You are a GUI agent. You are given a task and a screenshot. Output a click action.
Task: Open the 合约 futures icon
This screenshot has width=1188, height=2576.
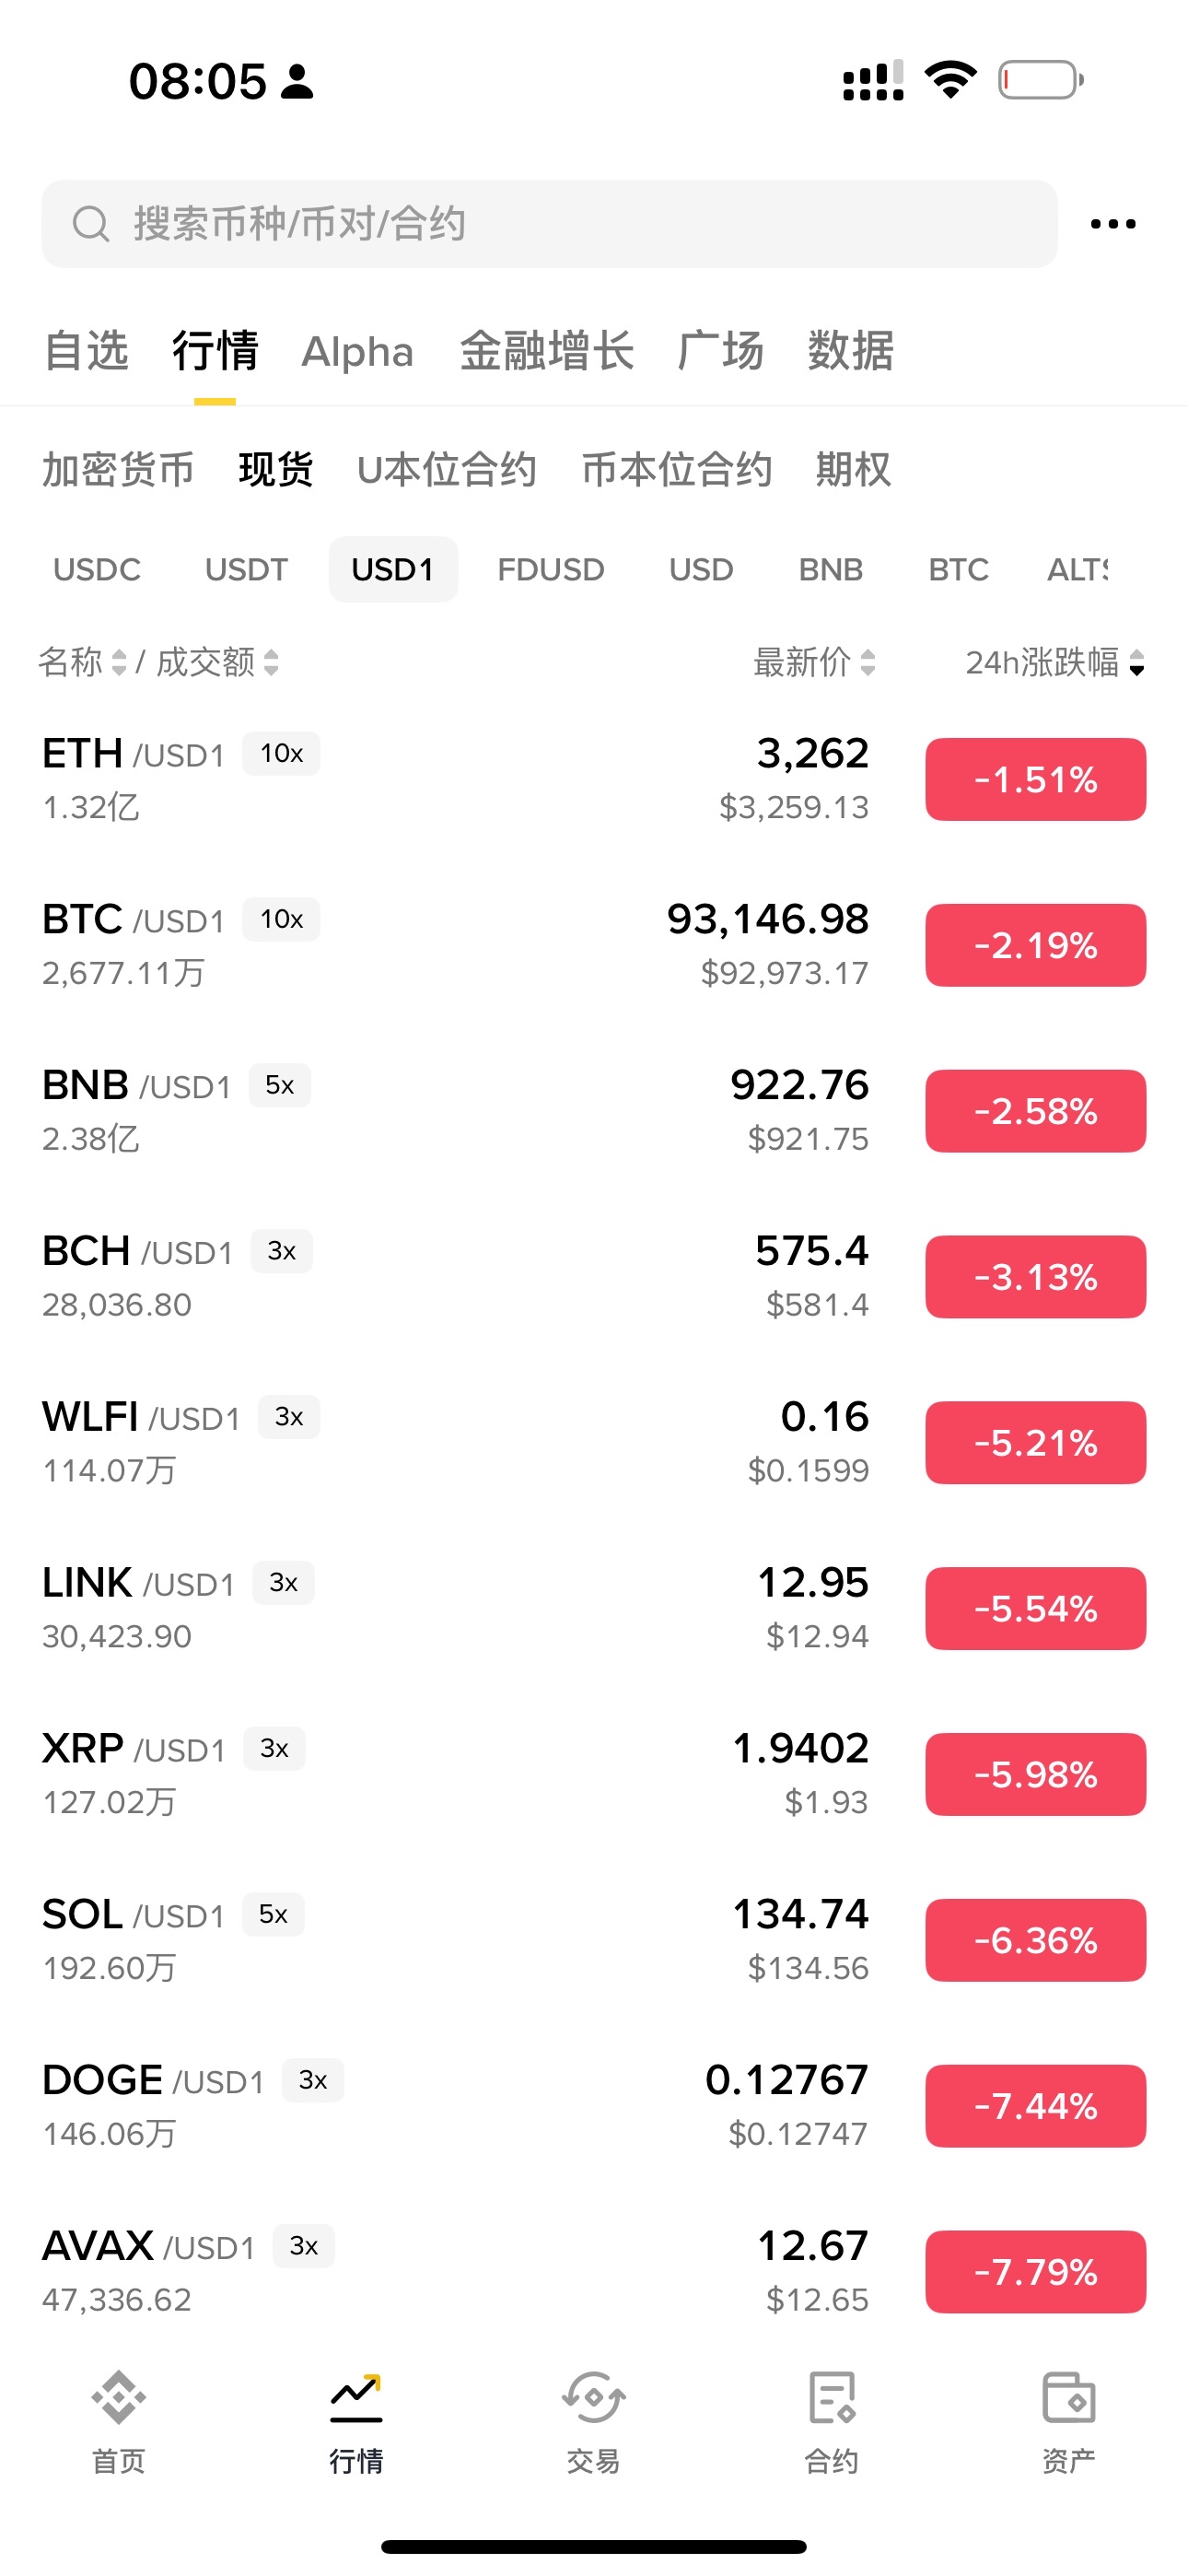(x=831, y=2398)
